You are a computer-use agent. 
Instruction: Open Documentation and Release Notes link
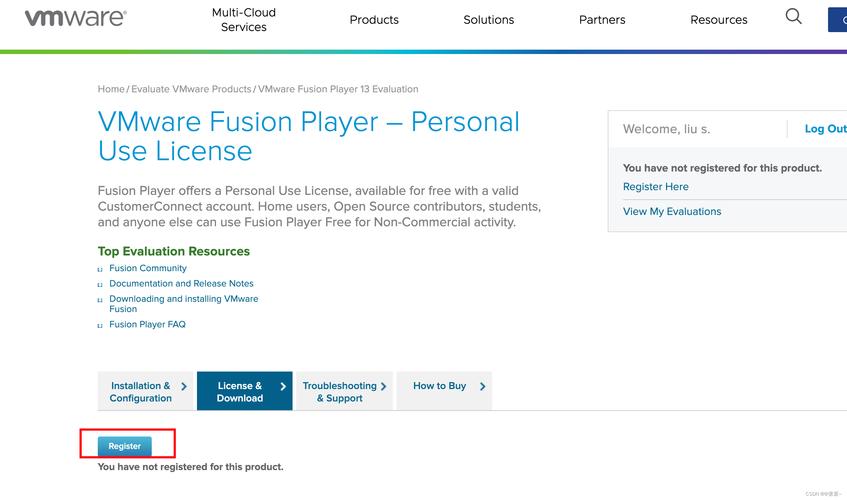pos(181,283)
